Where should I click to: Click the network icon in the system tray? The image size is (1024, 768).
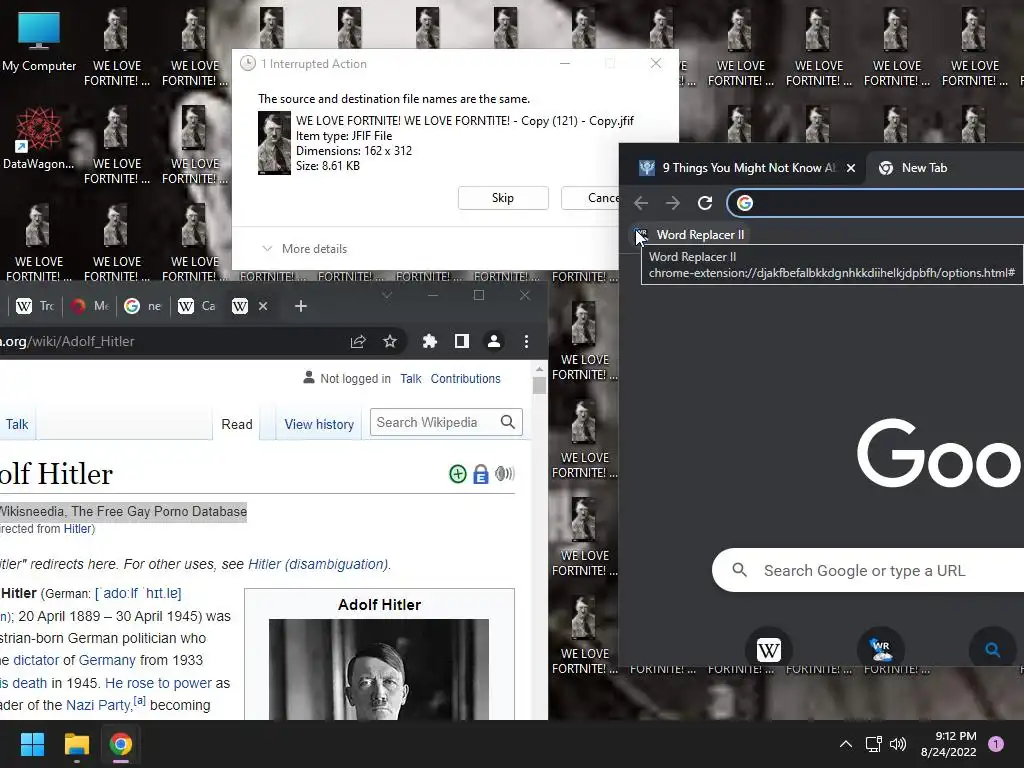873,744
